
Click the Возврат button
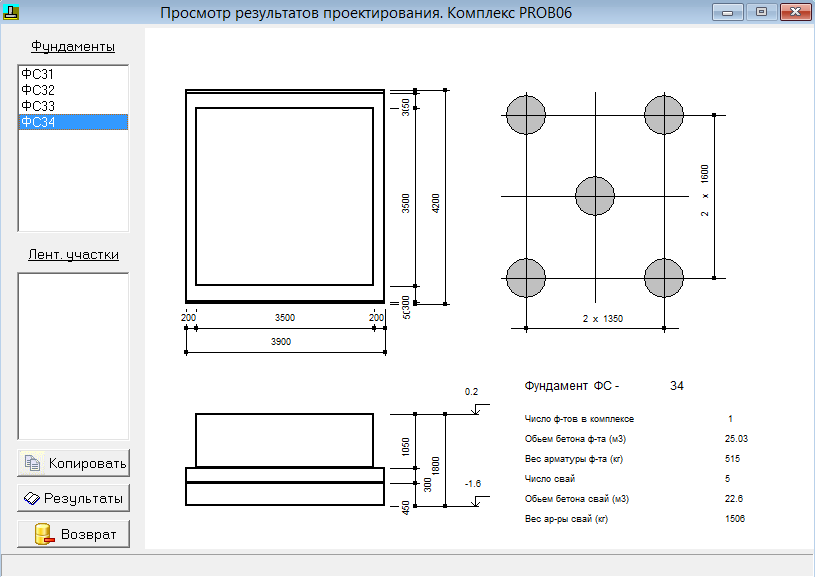coord(73,534)
